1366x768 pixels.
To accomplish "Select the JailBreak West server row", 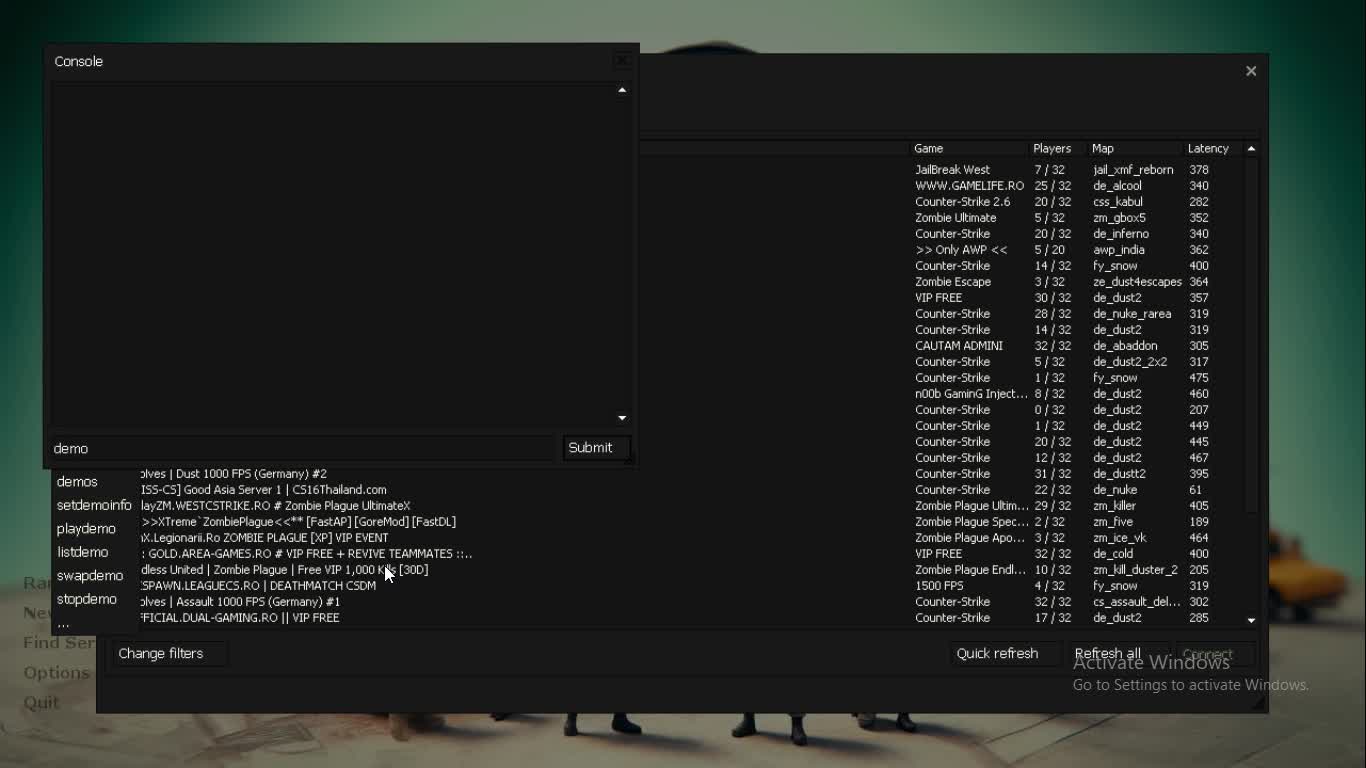I will pyautogui.click(x=941, y=170).
